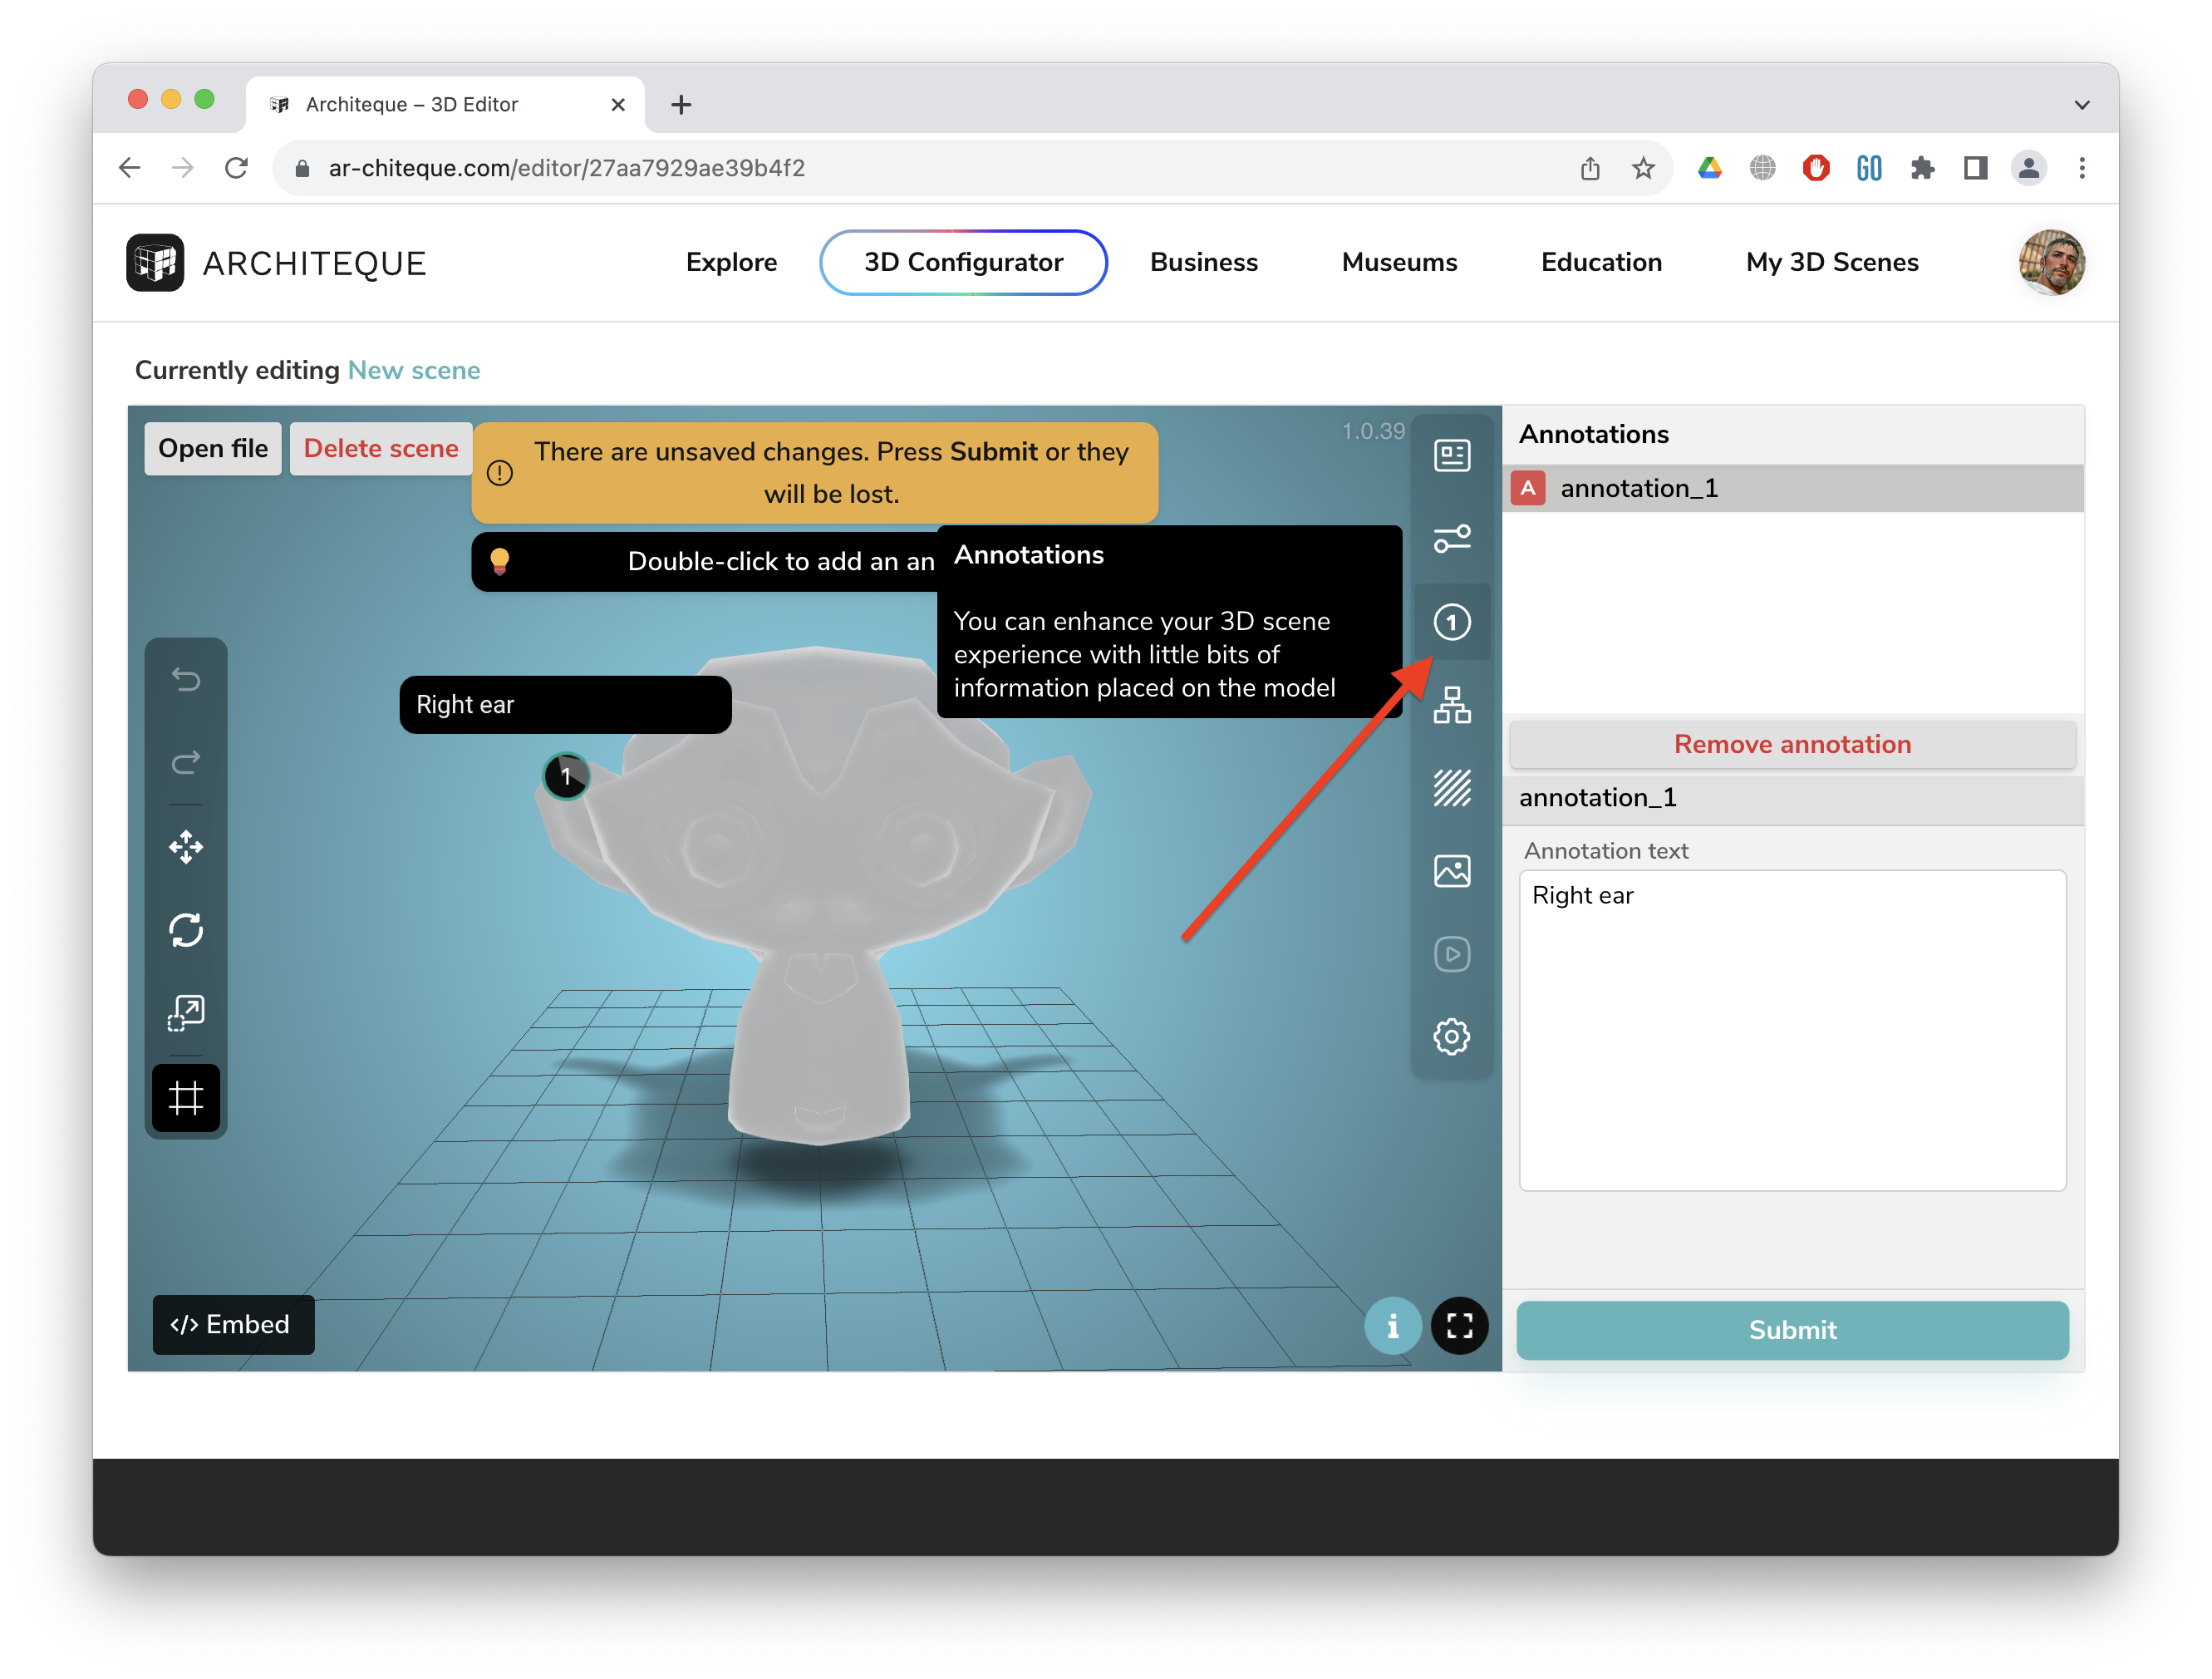2212x1679 pixels.
Task: Open the settings gear panel
Action: pyautogui.click(x=1451, y=1037)
